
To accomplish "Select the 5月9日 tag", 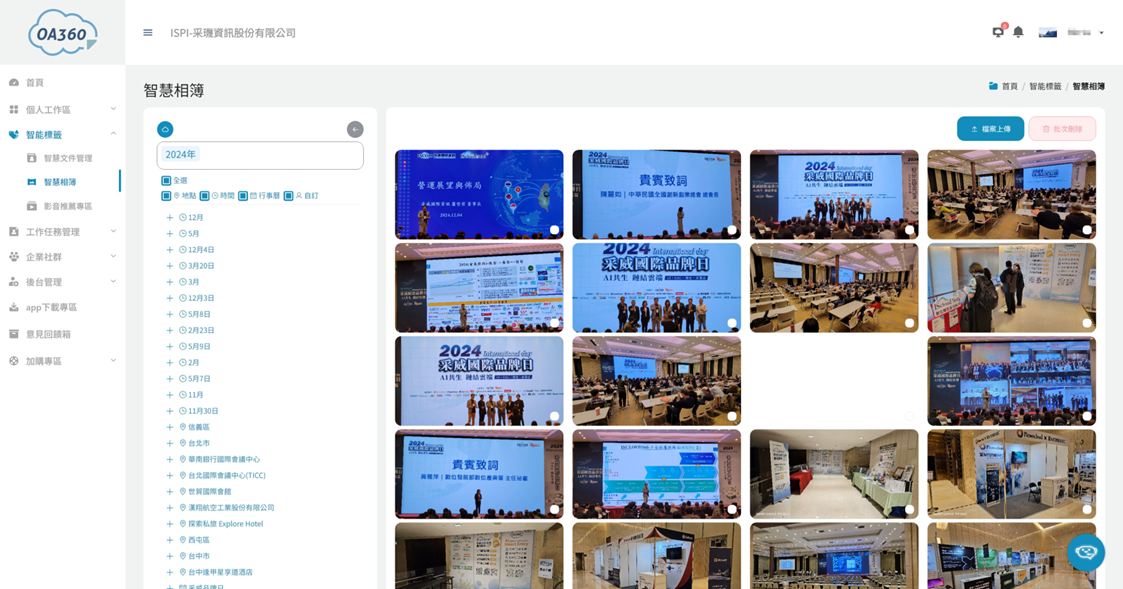I will tap(199, 347).
